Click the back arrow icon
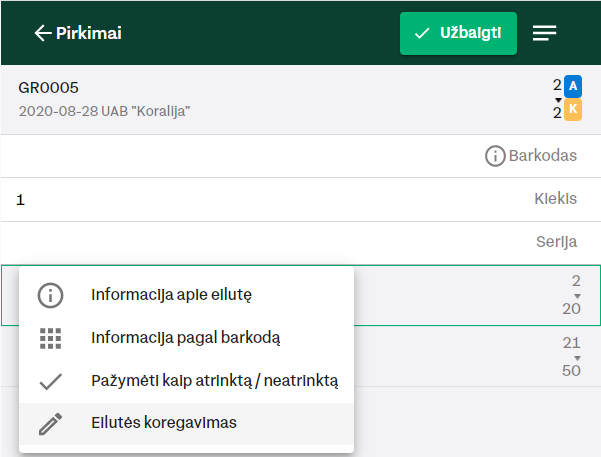Screen dimensions: 601x457 pyautogui.click(x=43, y=33)
